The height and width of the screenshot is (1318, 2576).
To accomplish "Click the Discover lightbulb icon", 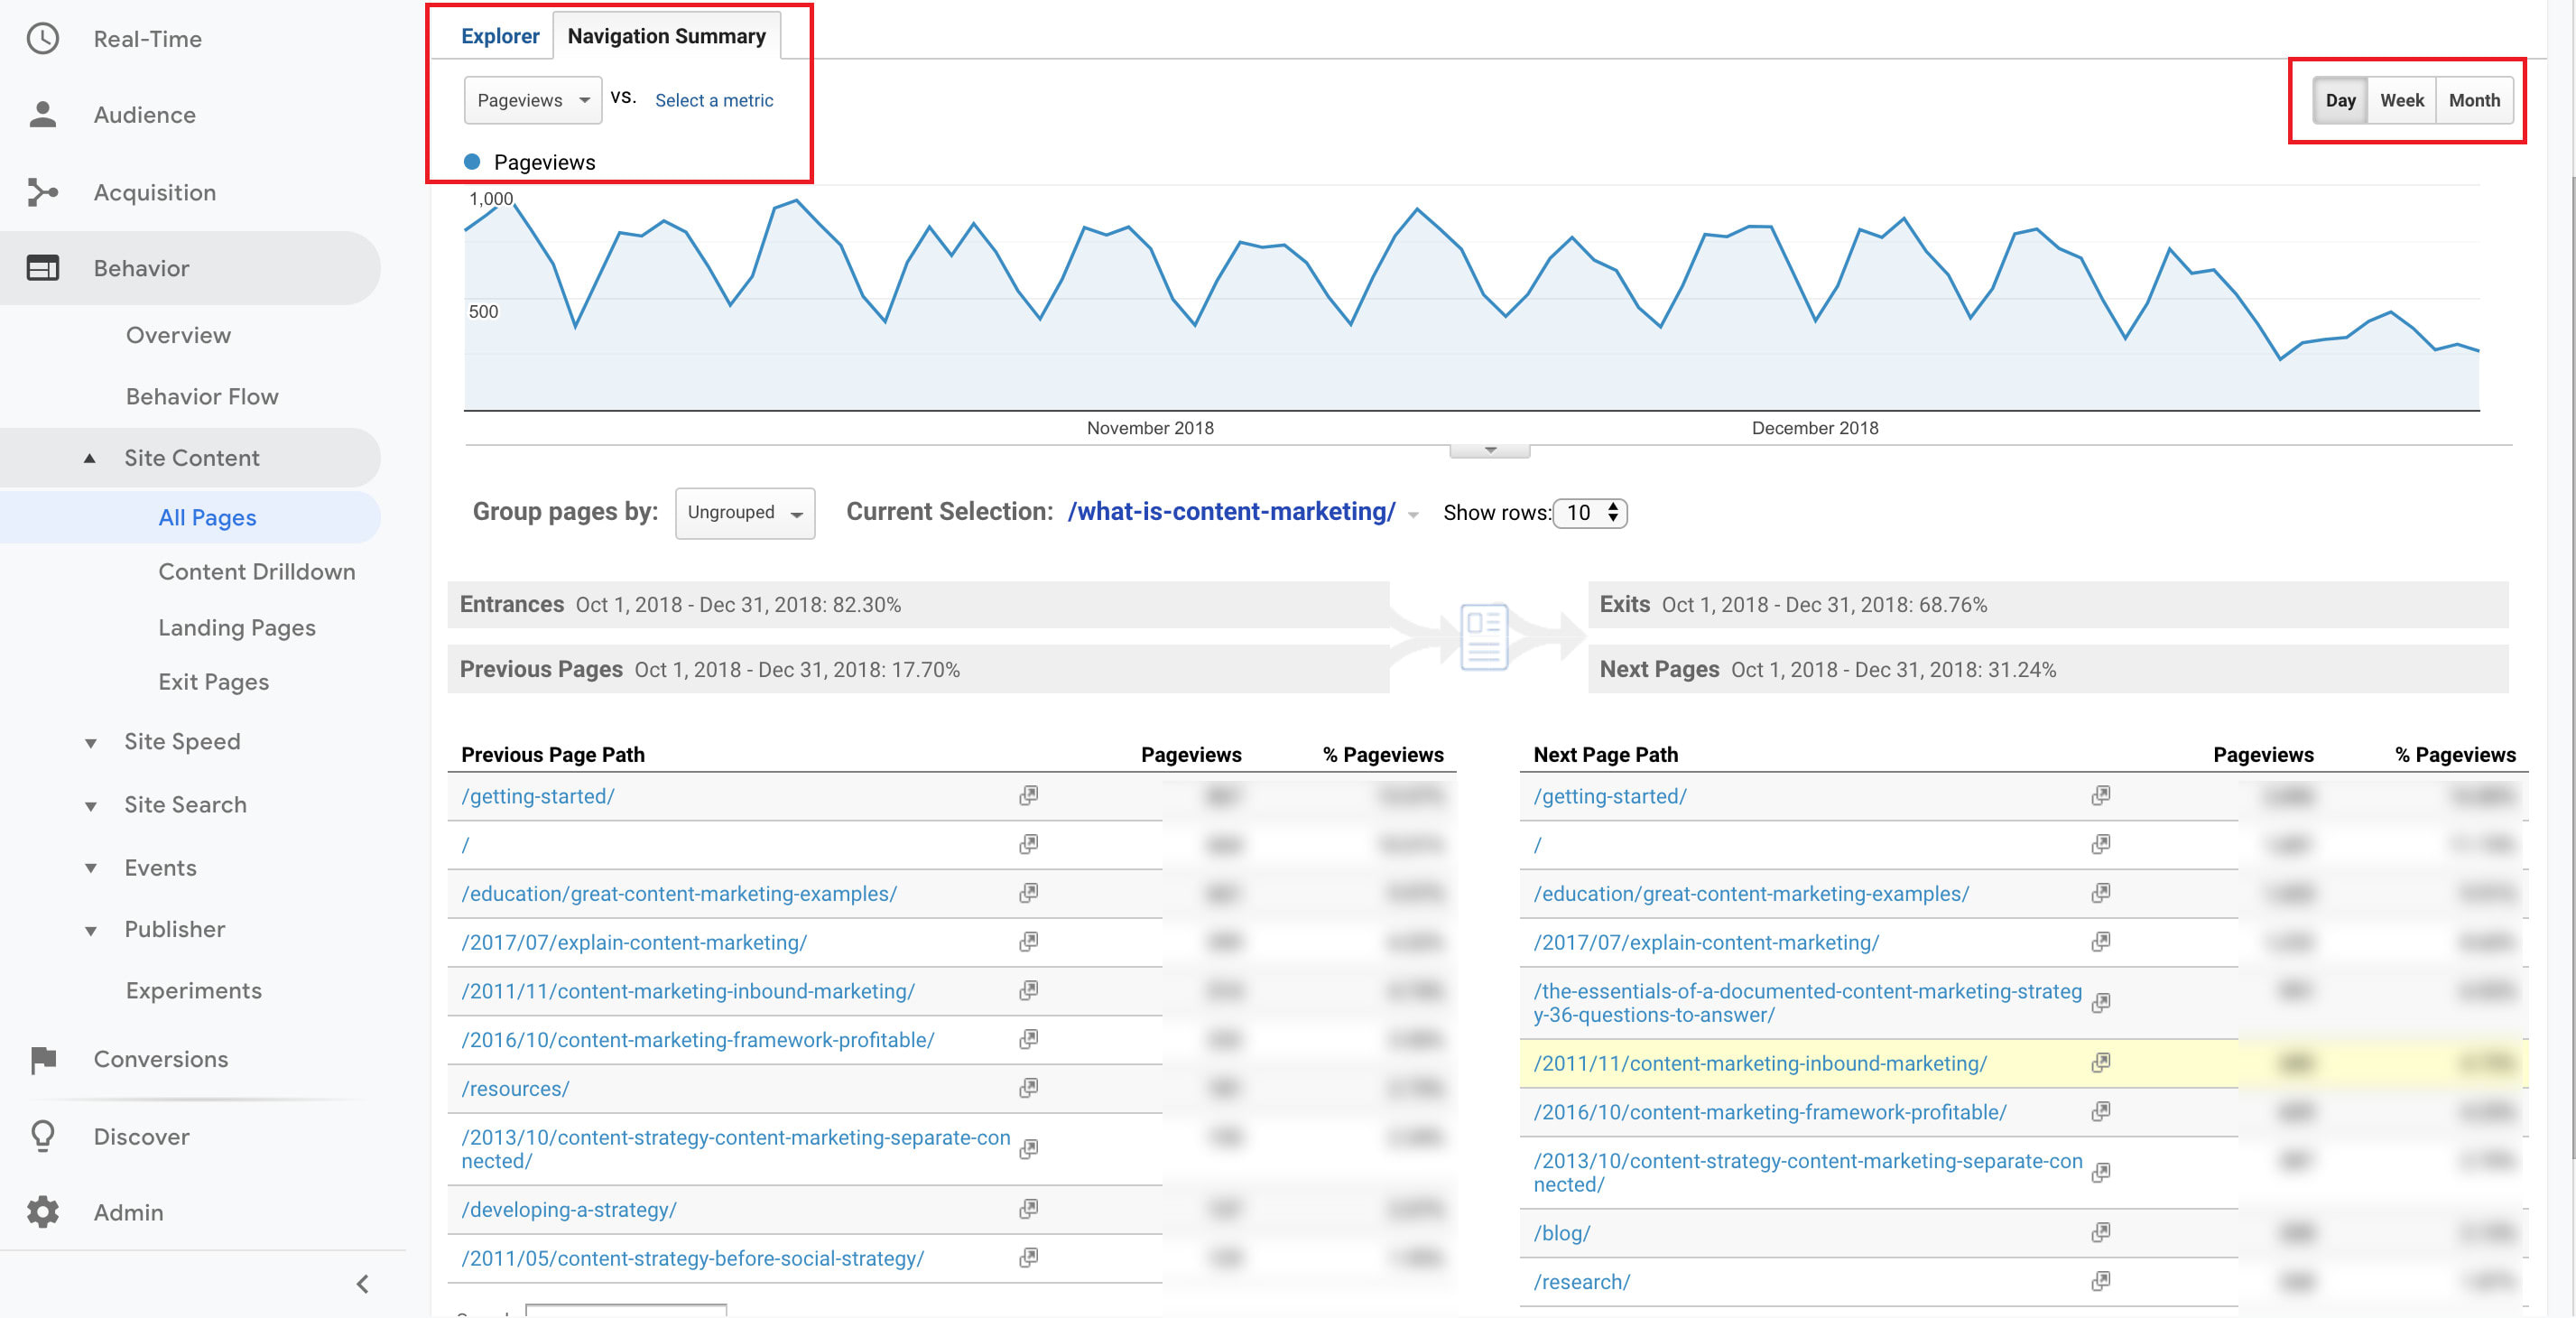I will [44, 1135].
